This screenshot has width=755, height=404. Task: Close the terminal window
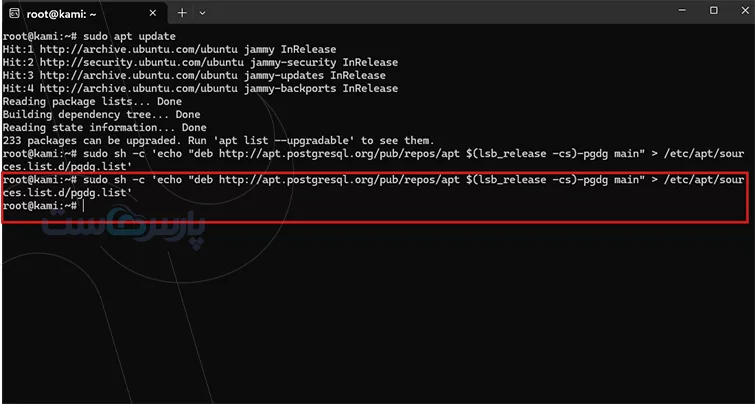point(744,11)
